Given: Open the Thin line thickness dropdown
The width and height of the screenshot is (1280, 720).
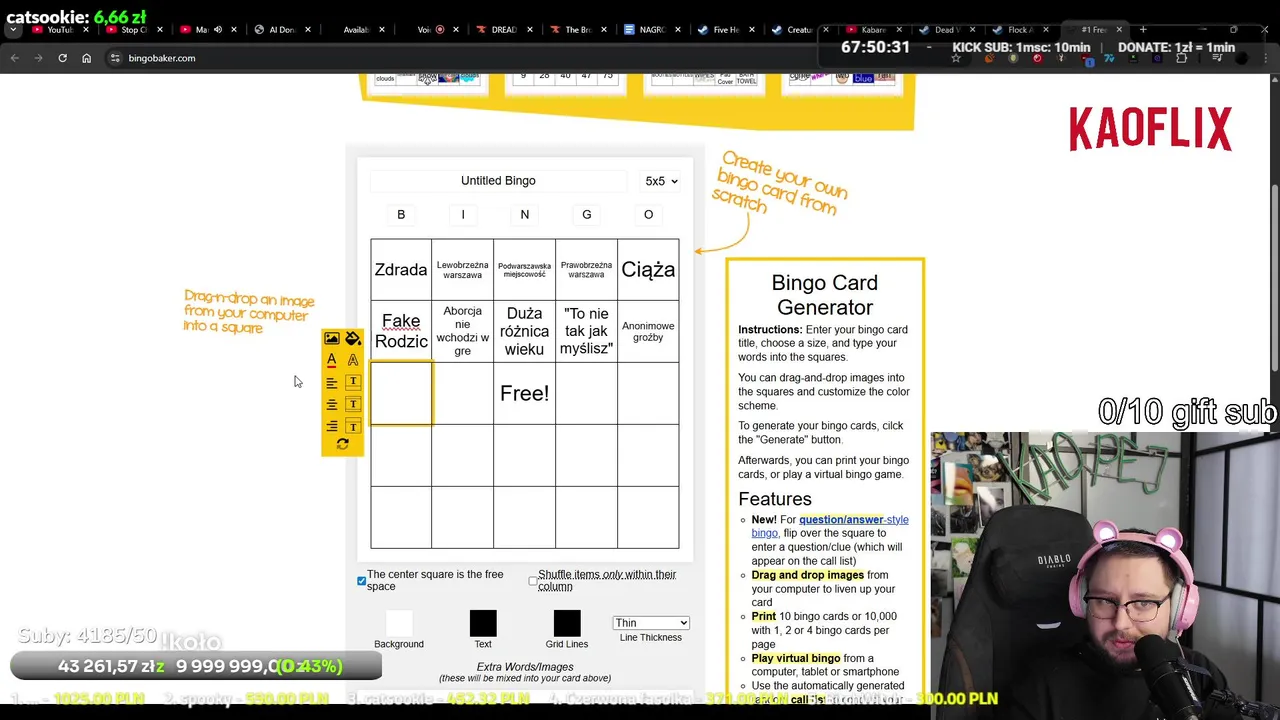Looking at the screenshot, I should pos(651,623).
